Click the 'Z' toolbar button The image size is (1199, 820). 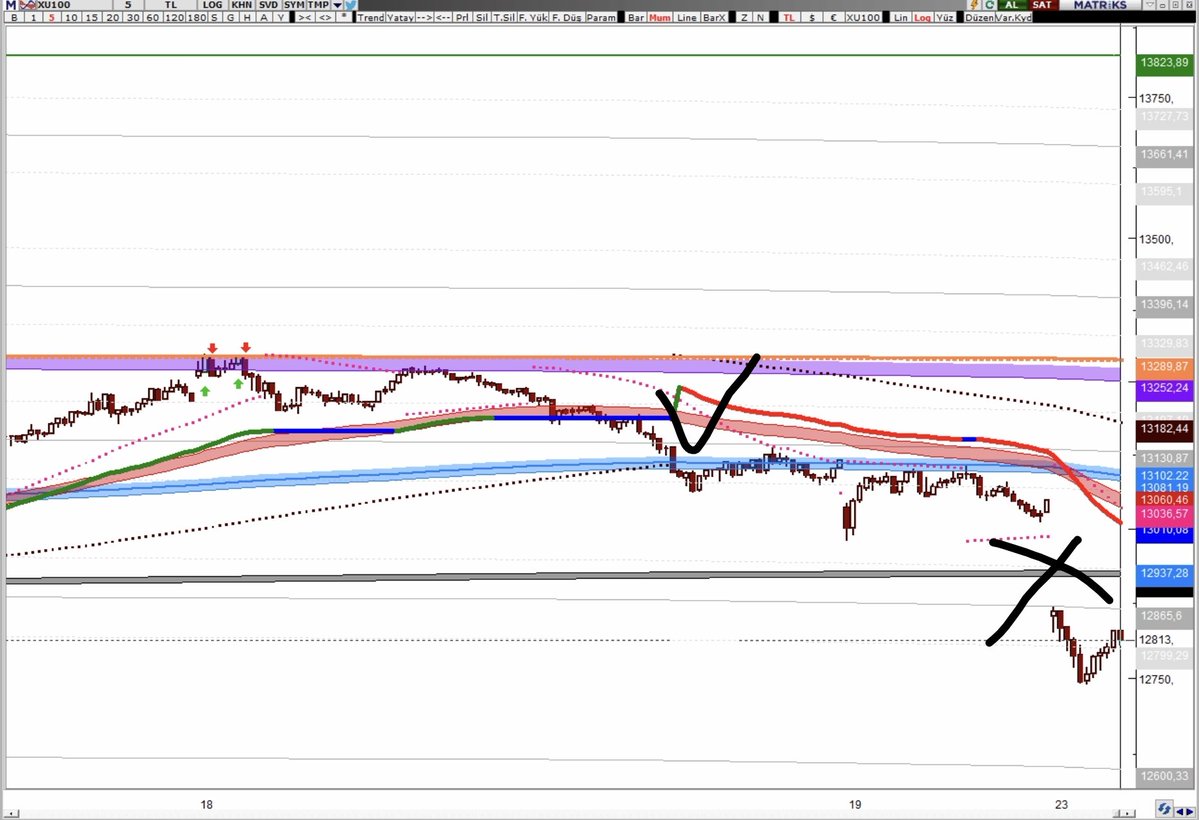coord(744,17)
